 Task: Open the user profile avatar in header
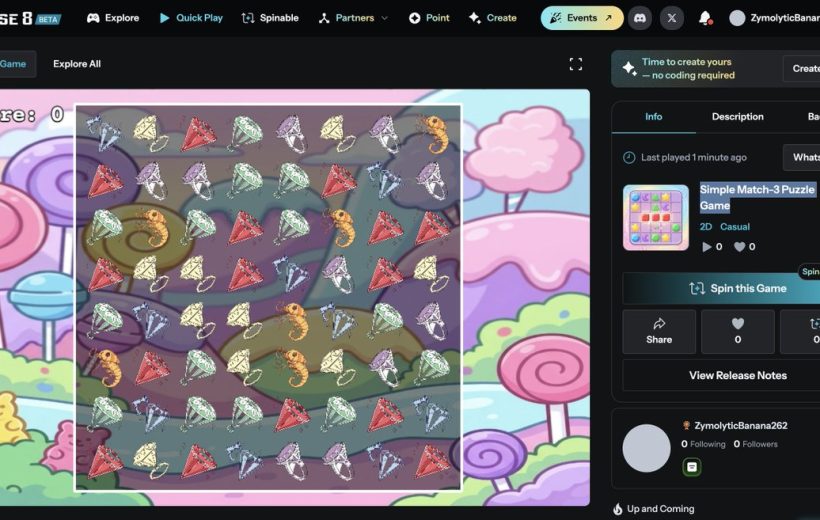point(737,18)
